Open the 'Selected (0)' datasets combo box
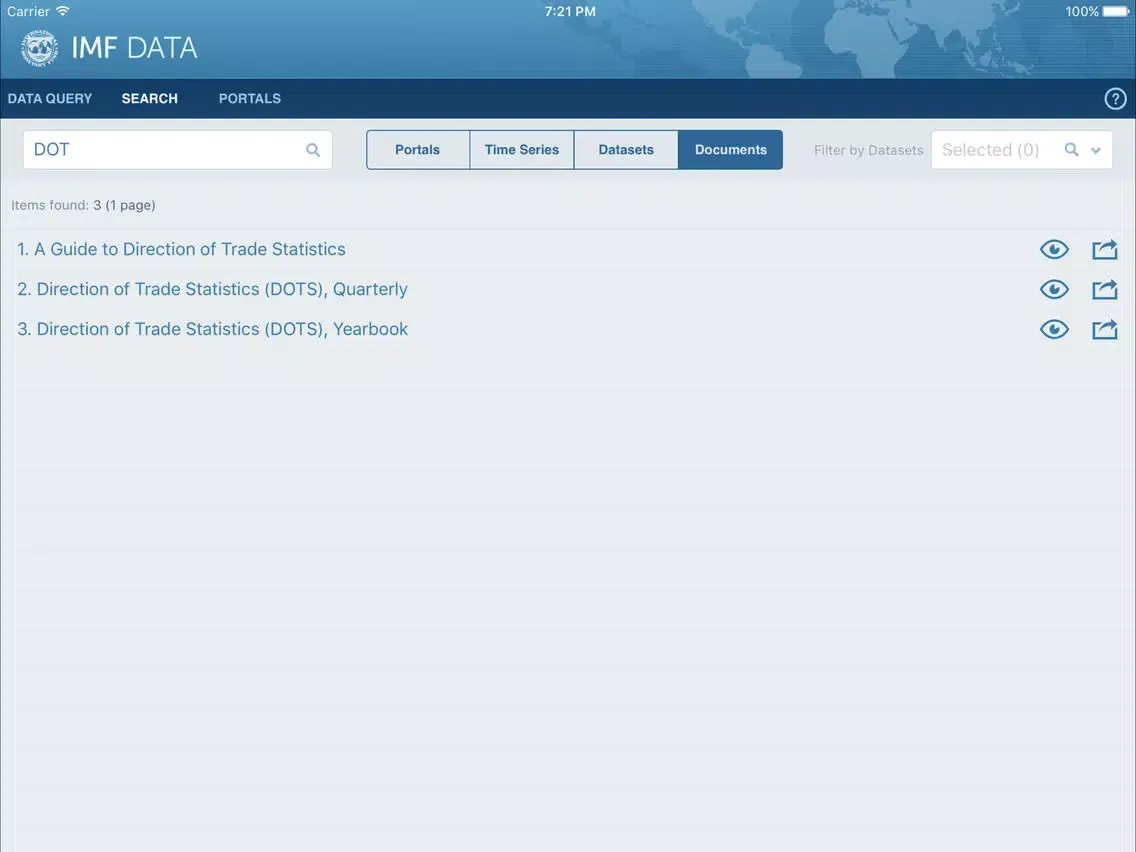Viewport: 1136px width, 852px height. pos(1022,150)
